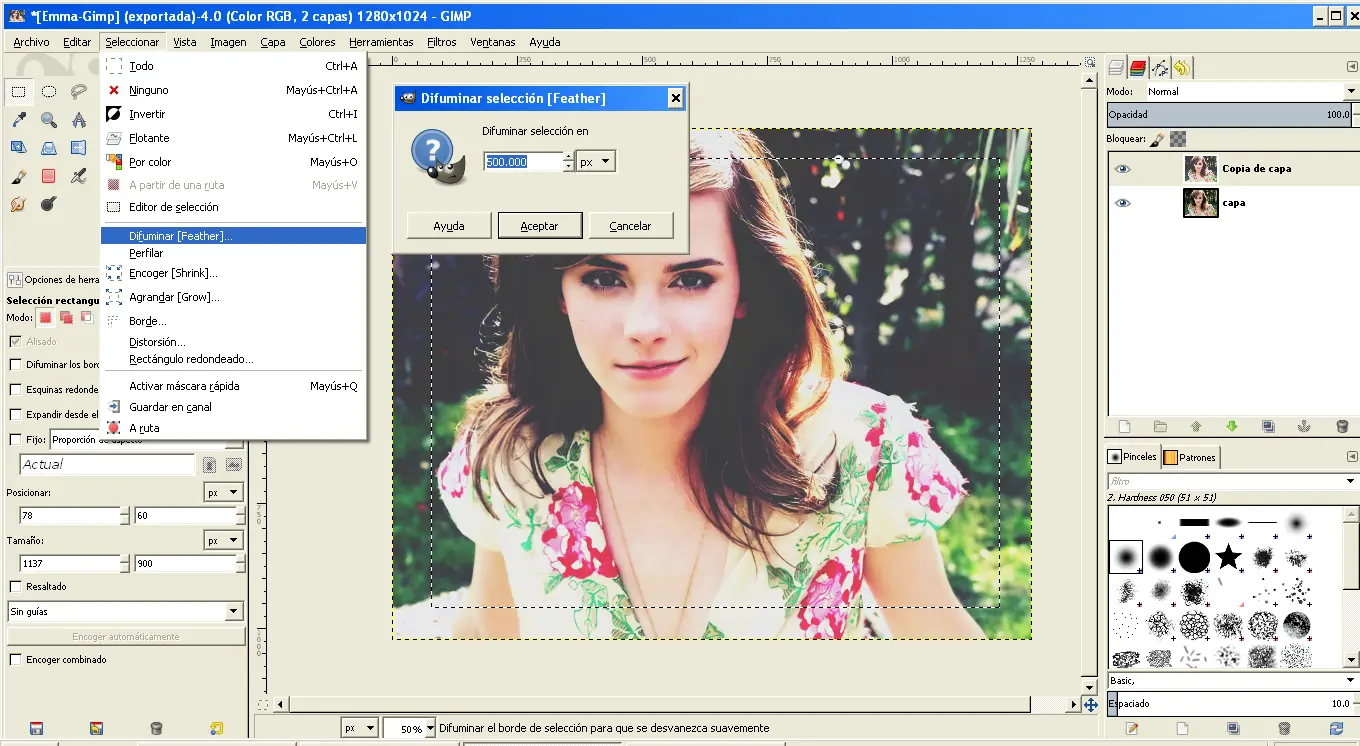Select the Ellipse Select tool

pyautogui.click(x=48, y=92)
